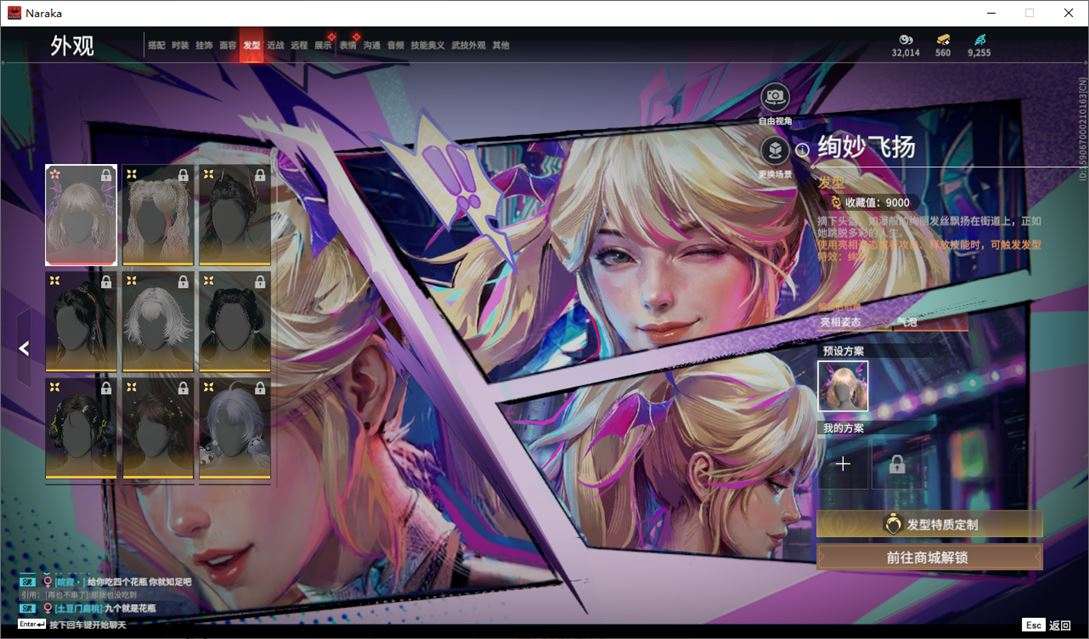
Task: Open the 武技外观 tab
Action: 468,45
